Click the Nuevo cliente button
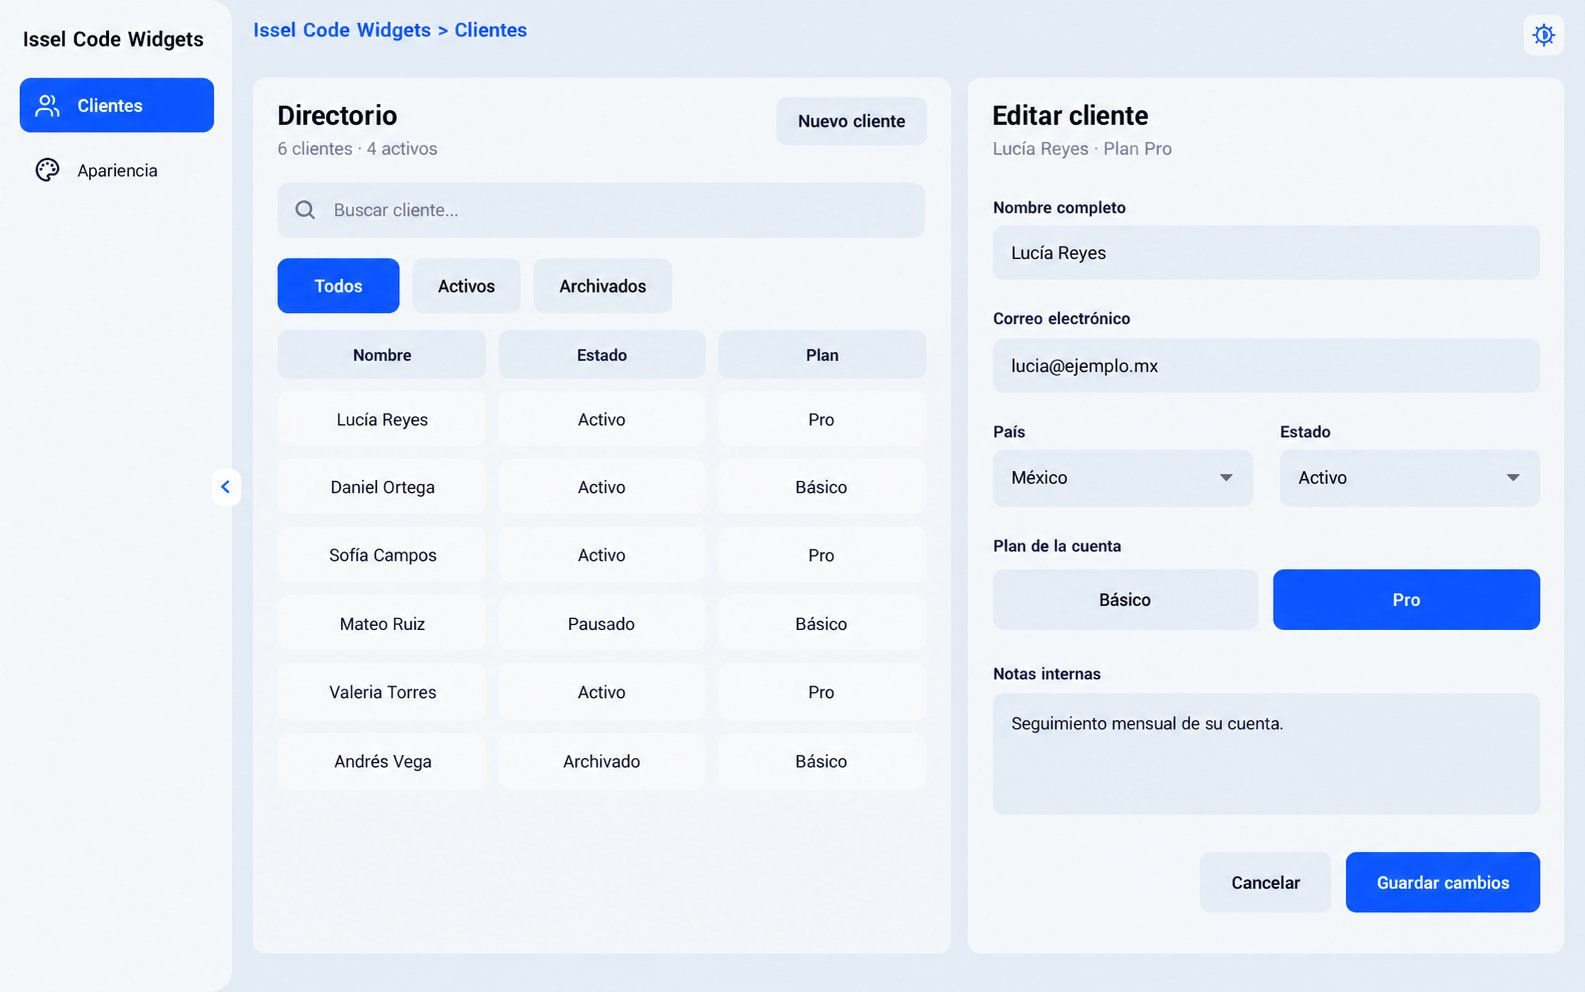The image size is (1585, 992). (x=851, y=121)
